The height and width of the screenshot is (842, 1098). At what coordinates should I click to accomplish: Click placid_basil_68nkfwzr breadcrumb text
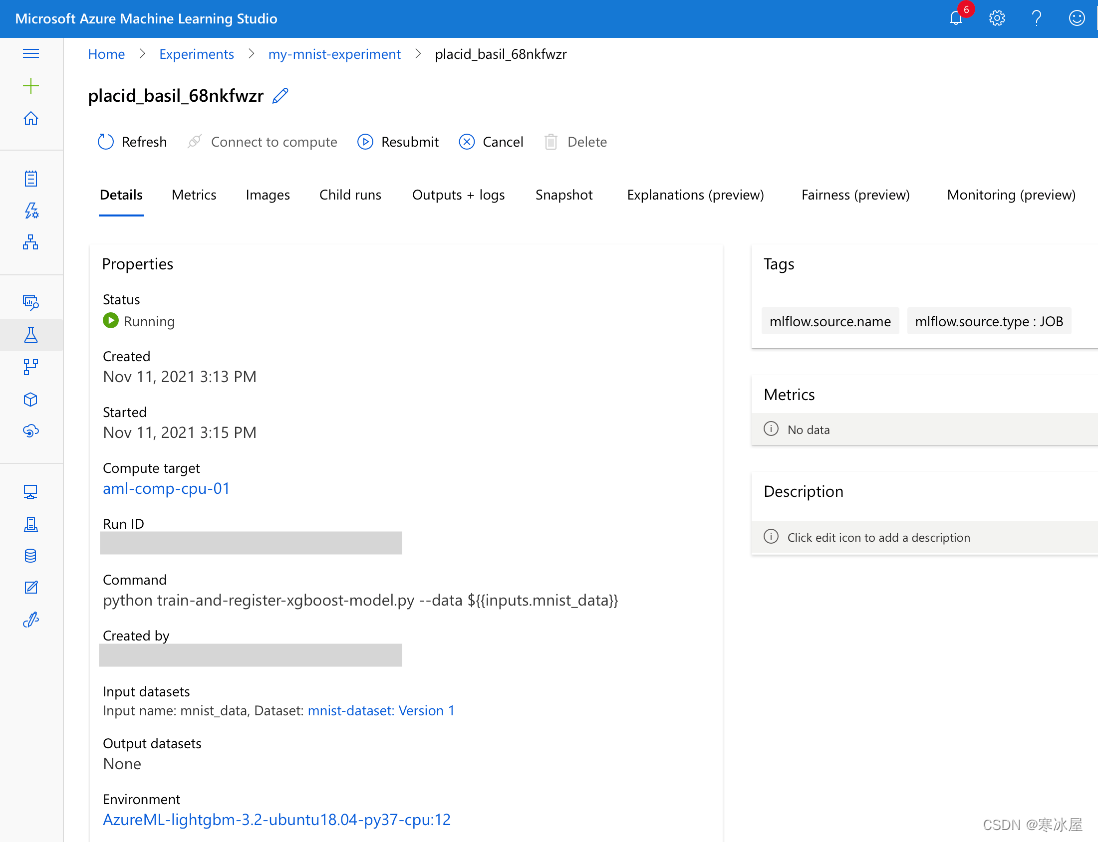501,55
